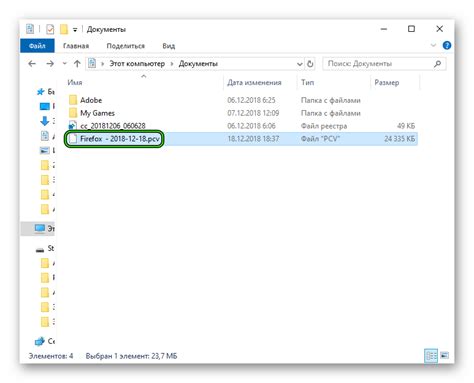Image resolution: width=474 pixels, height=383 pixels.
Task: Refresh the folder with the refresh button
Action: 310,64
